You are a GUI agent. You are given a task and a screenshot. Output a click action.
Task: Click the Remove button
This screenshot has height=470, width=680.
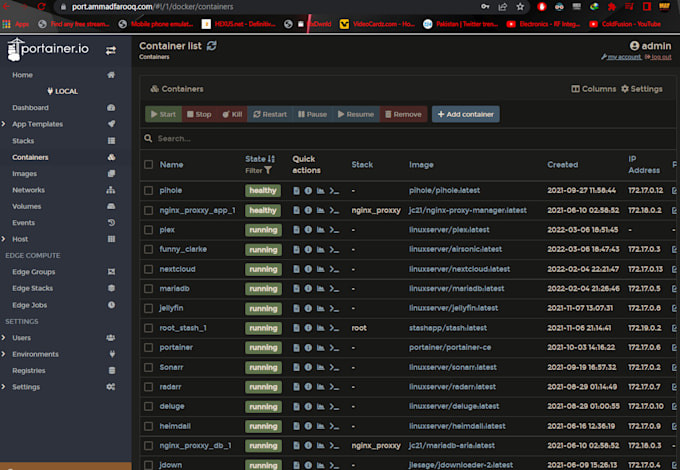tap(403, 114)
